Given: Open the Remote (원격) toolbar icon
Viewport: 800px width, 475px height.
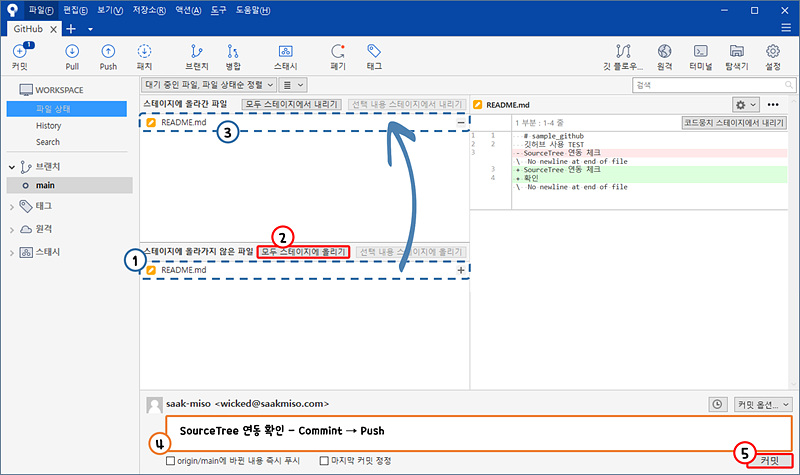Looking at the screenshot, I should [664, 57].
